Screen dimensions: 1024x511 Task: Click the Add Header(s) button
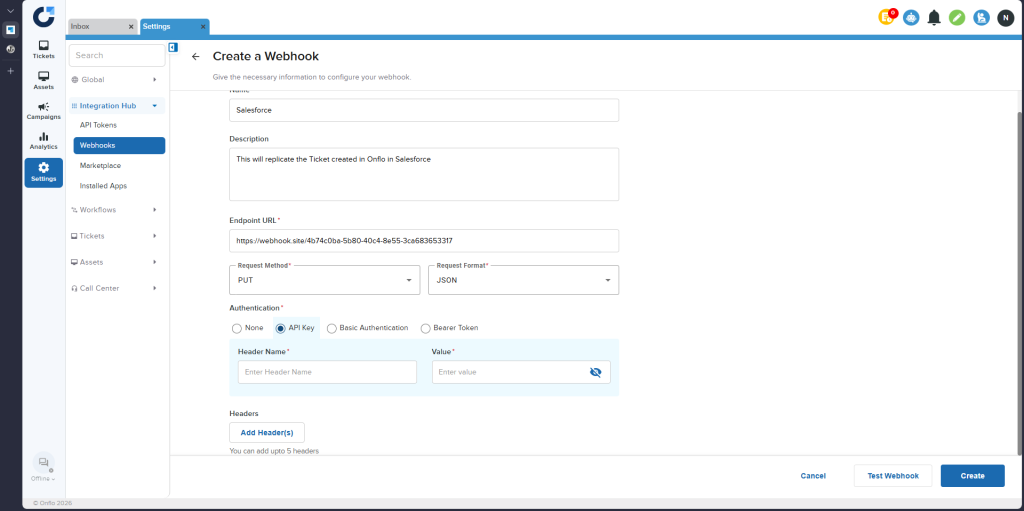[266, 433]
